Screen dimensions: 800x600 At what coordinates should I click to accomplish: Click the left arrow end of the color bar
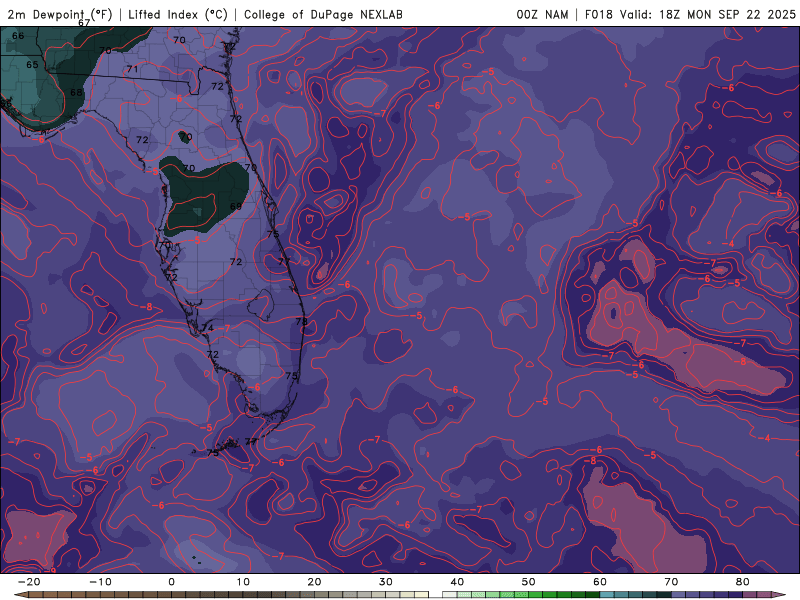pos(20,595)
